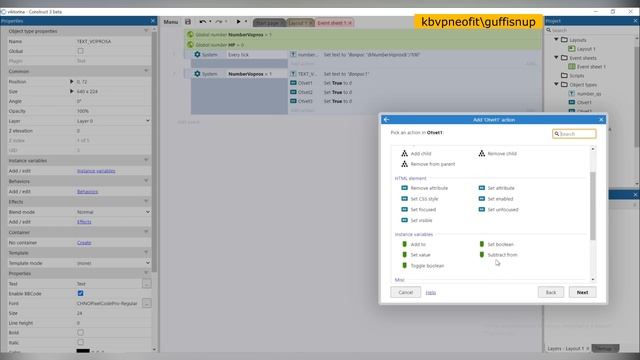The image size is (640, 360).
Task: Switch to the Start page tab
Action: pos(269,23)
